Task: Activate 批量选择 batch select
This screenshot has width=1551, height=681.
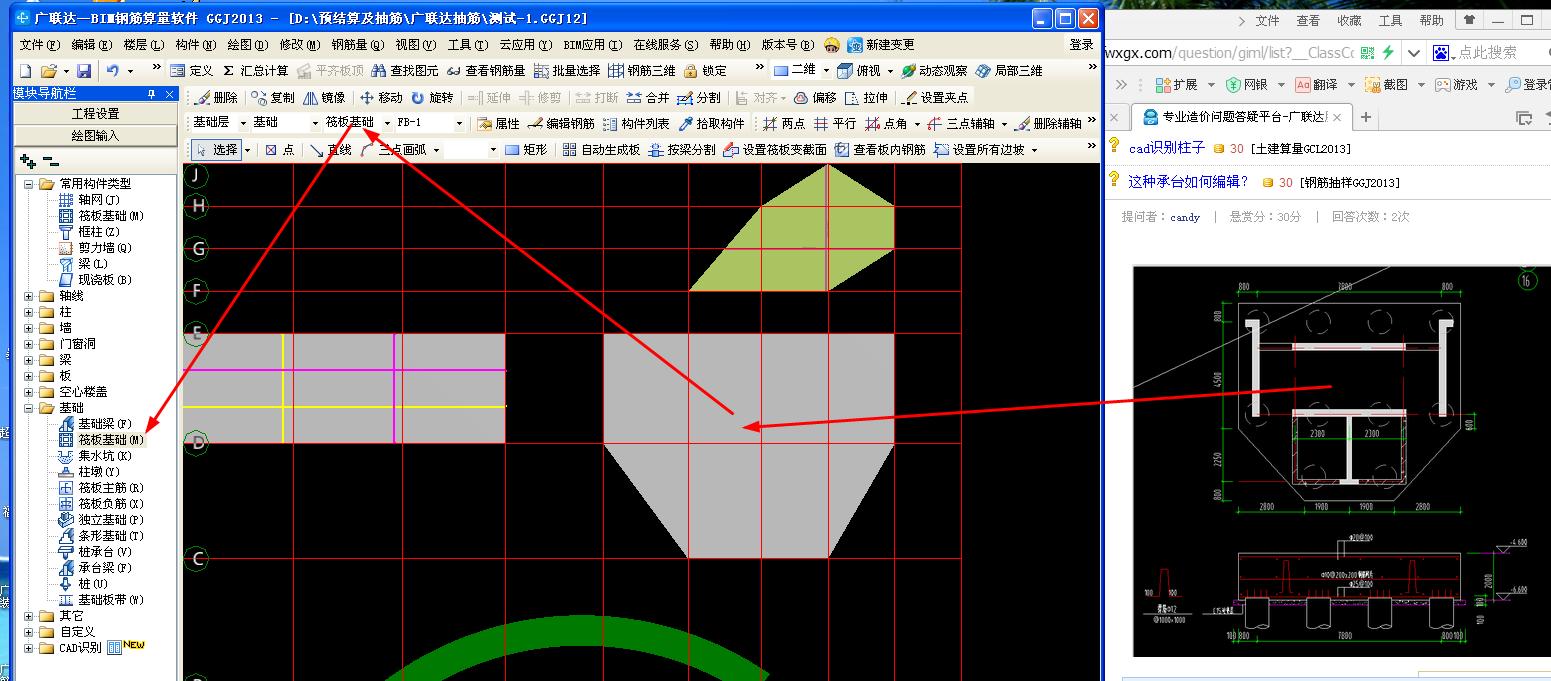Action: pyautogui.click(x=566, y=71)
